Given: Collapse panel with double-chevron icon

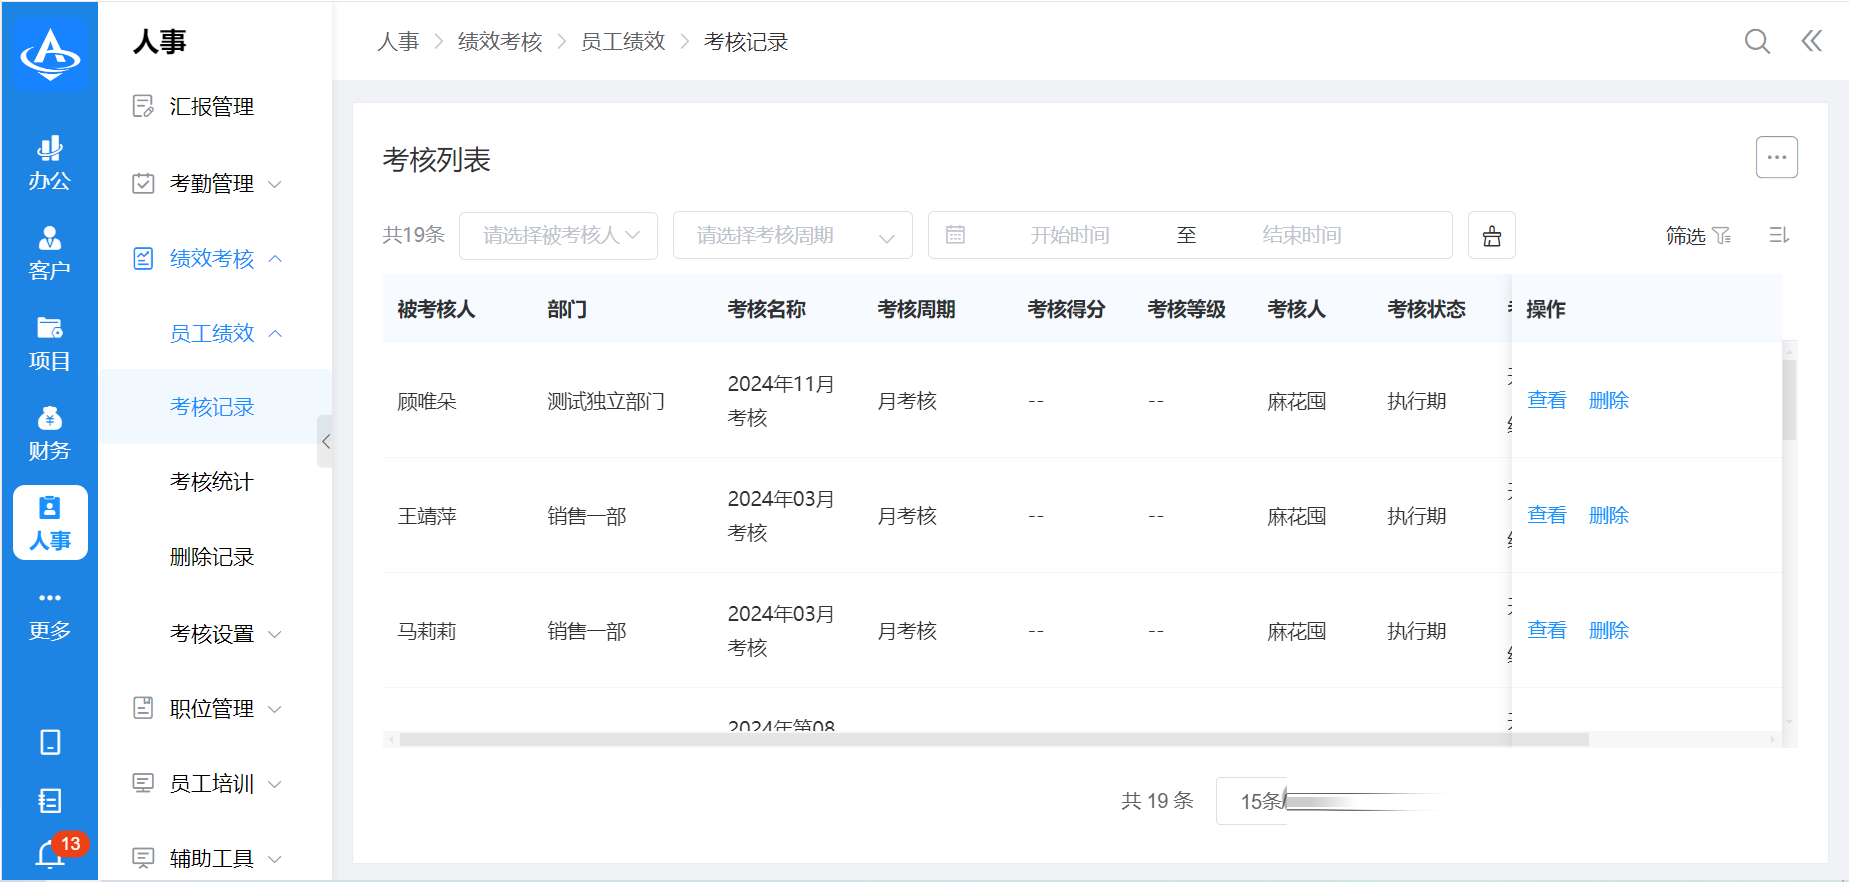Looking at the screenshot, I should pos(1811,41).
